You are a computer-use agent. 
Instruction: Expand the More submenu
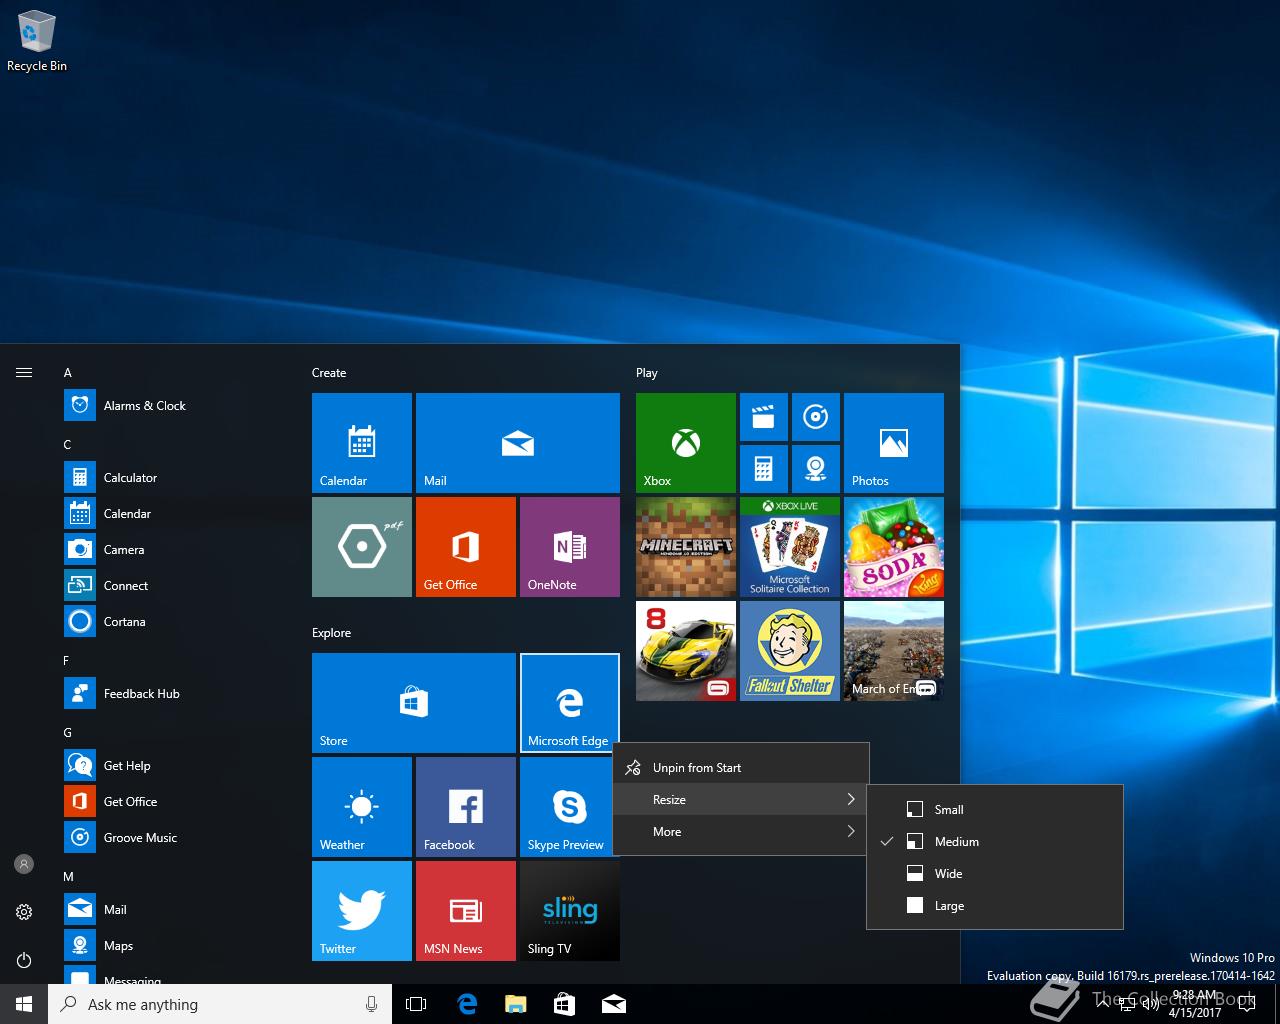(741, 832)
